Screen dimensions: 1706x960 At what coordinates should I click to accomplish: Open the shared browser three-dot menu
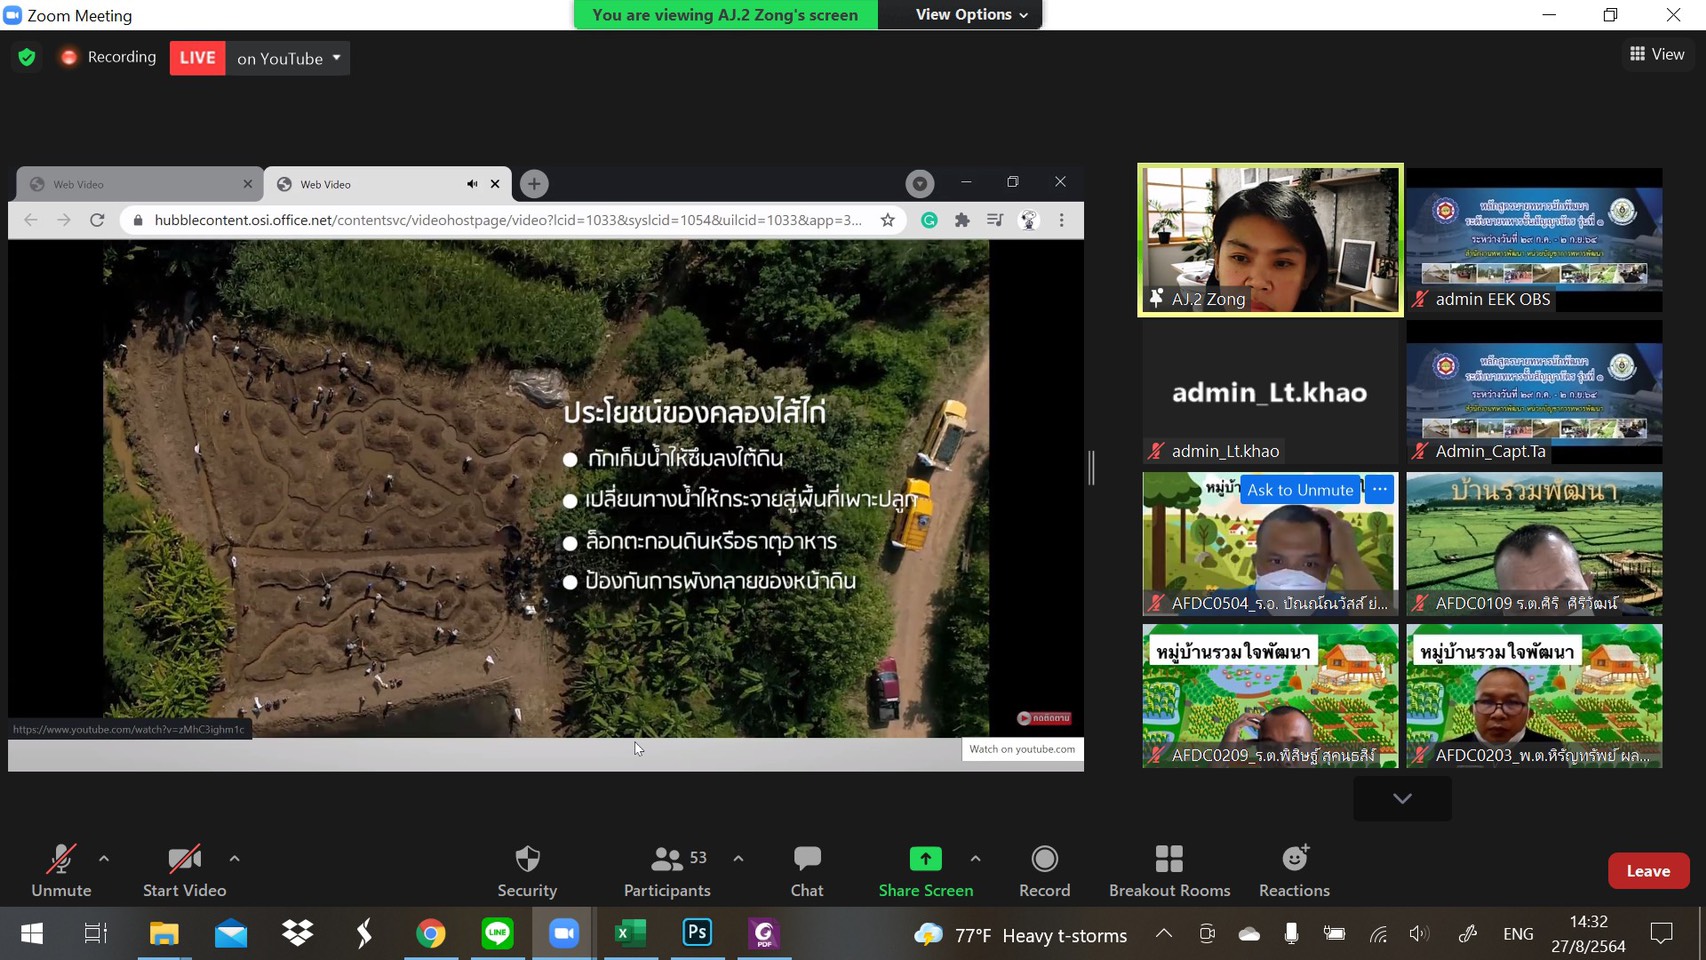click(x=1062, y=220)
